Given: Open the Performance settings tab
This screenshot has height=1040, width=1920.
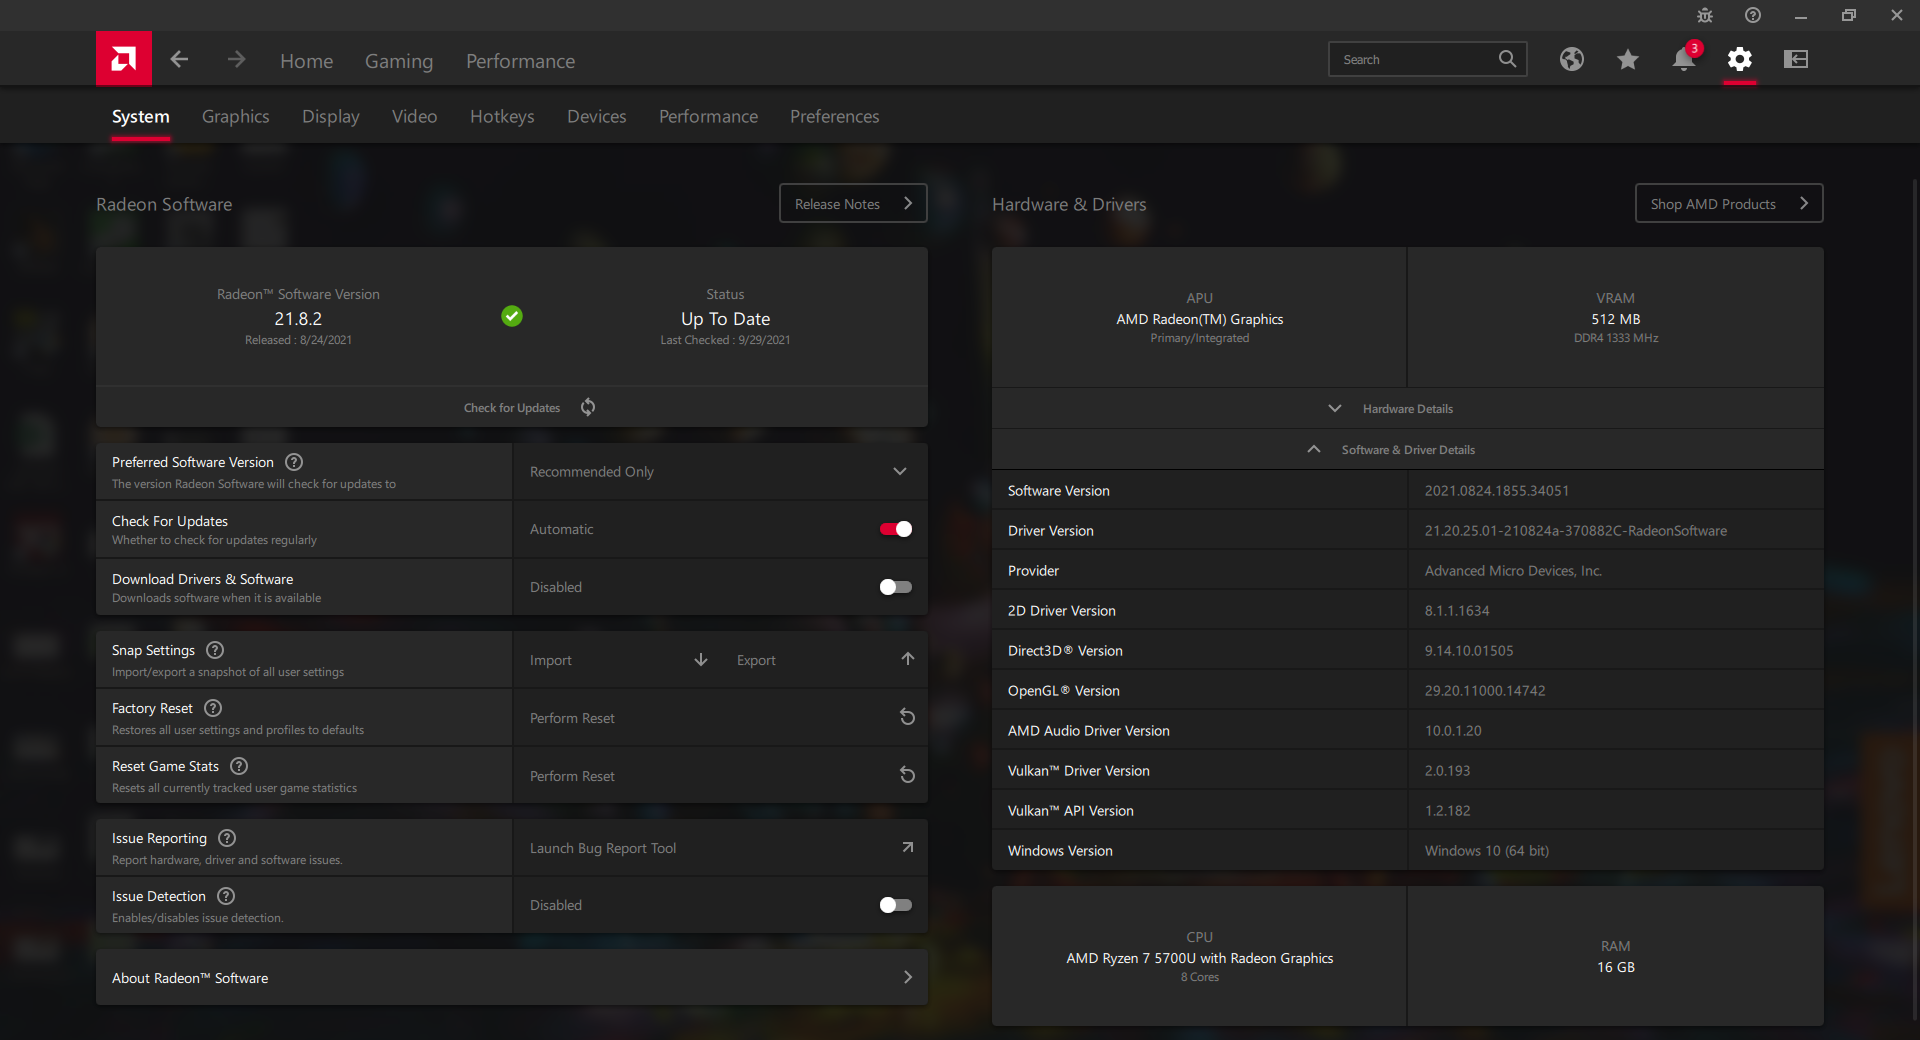Looking at the screenshot, I should click(709, 116).
